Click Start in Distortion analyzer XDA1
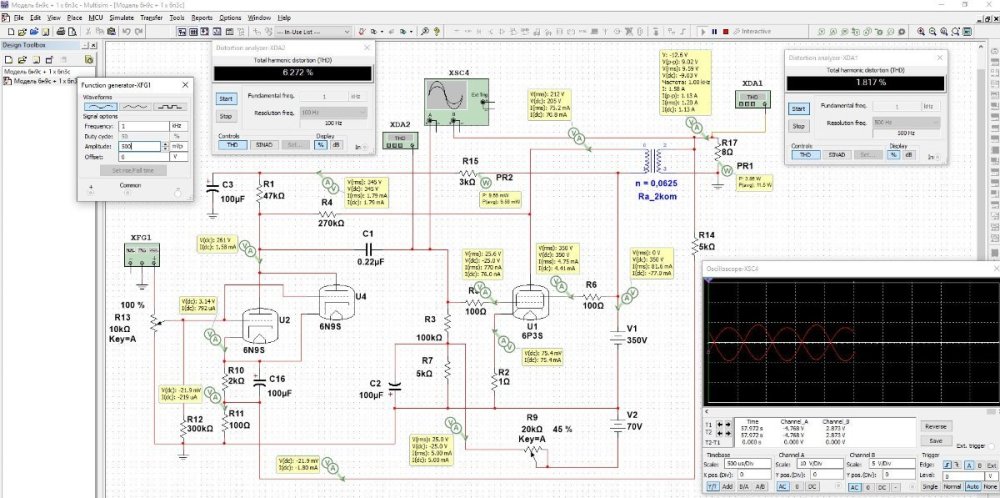 (798, 108)
